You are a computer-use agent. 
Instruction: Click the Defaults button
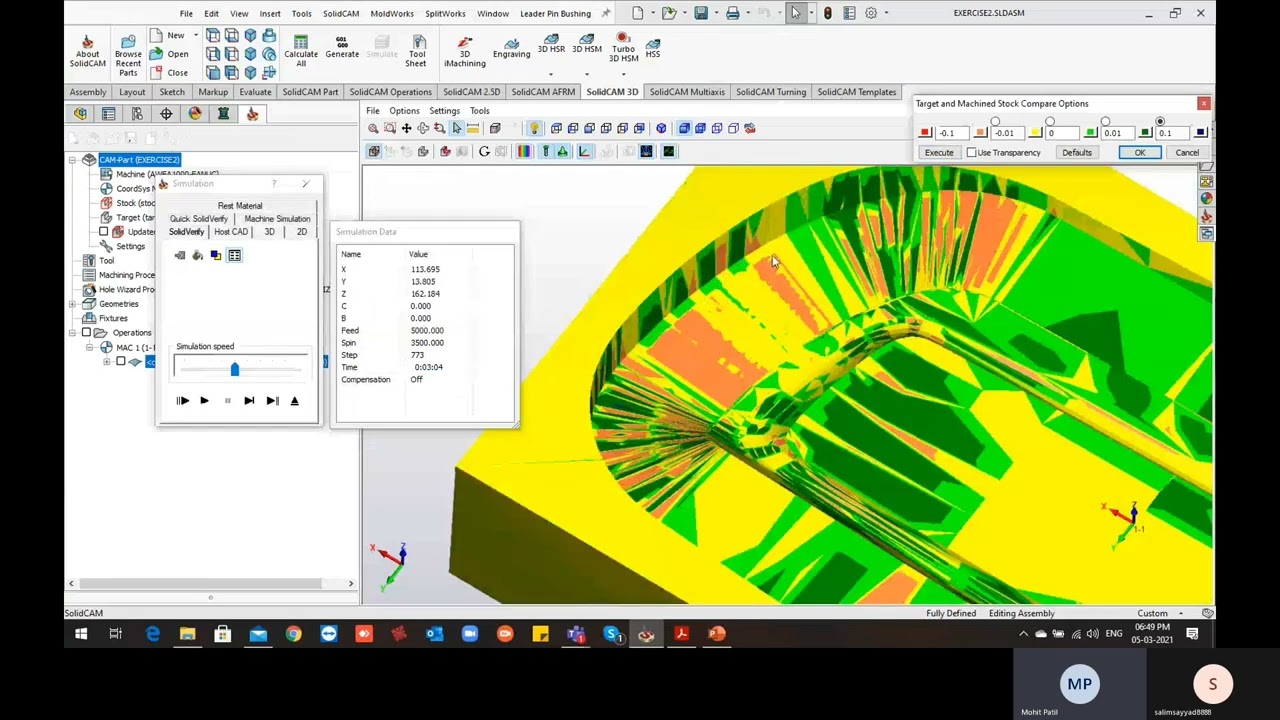click(1077, 153)
